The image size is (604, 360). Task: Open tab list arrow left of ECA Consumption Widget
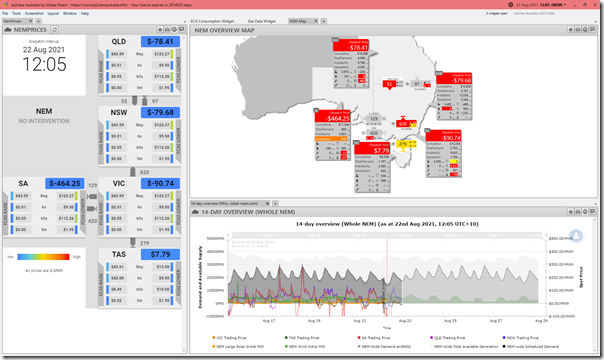click(184, 21)
